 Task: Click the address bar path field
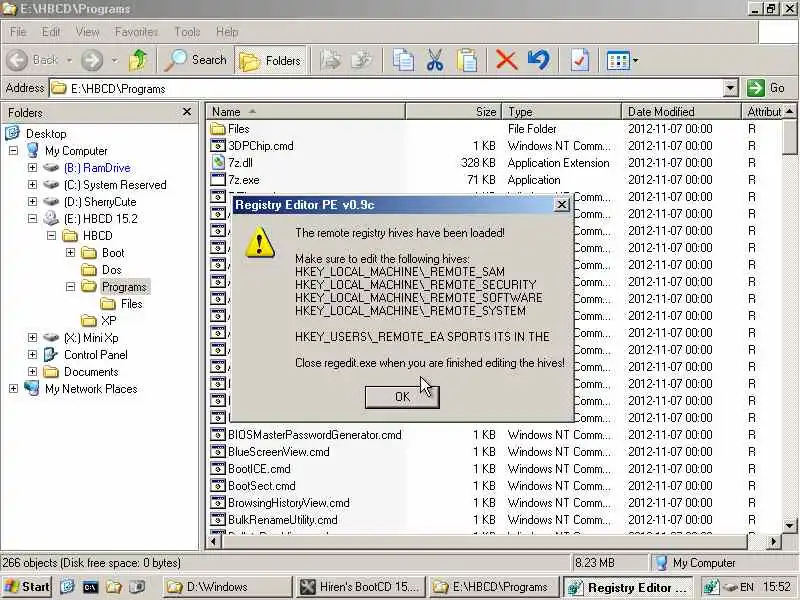[386, 88]
